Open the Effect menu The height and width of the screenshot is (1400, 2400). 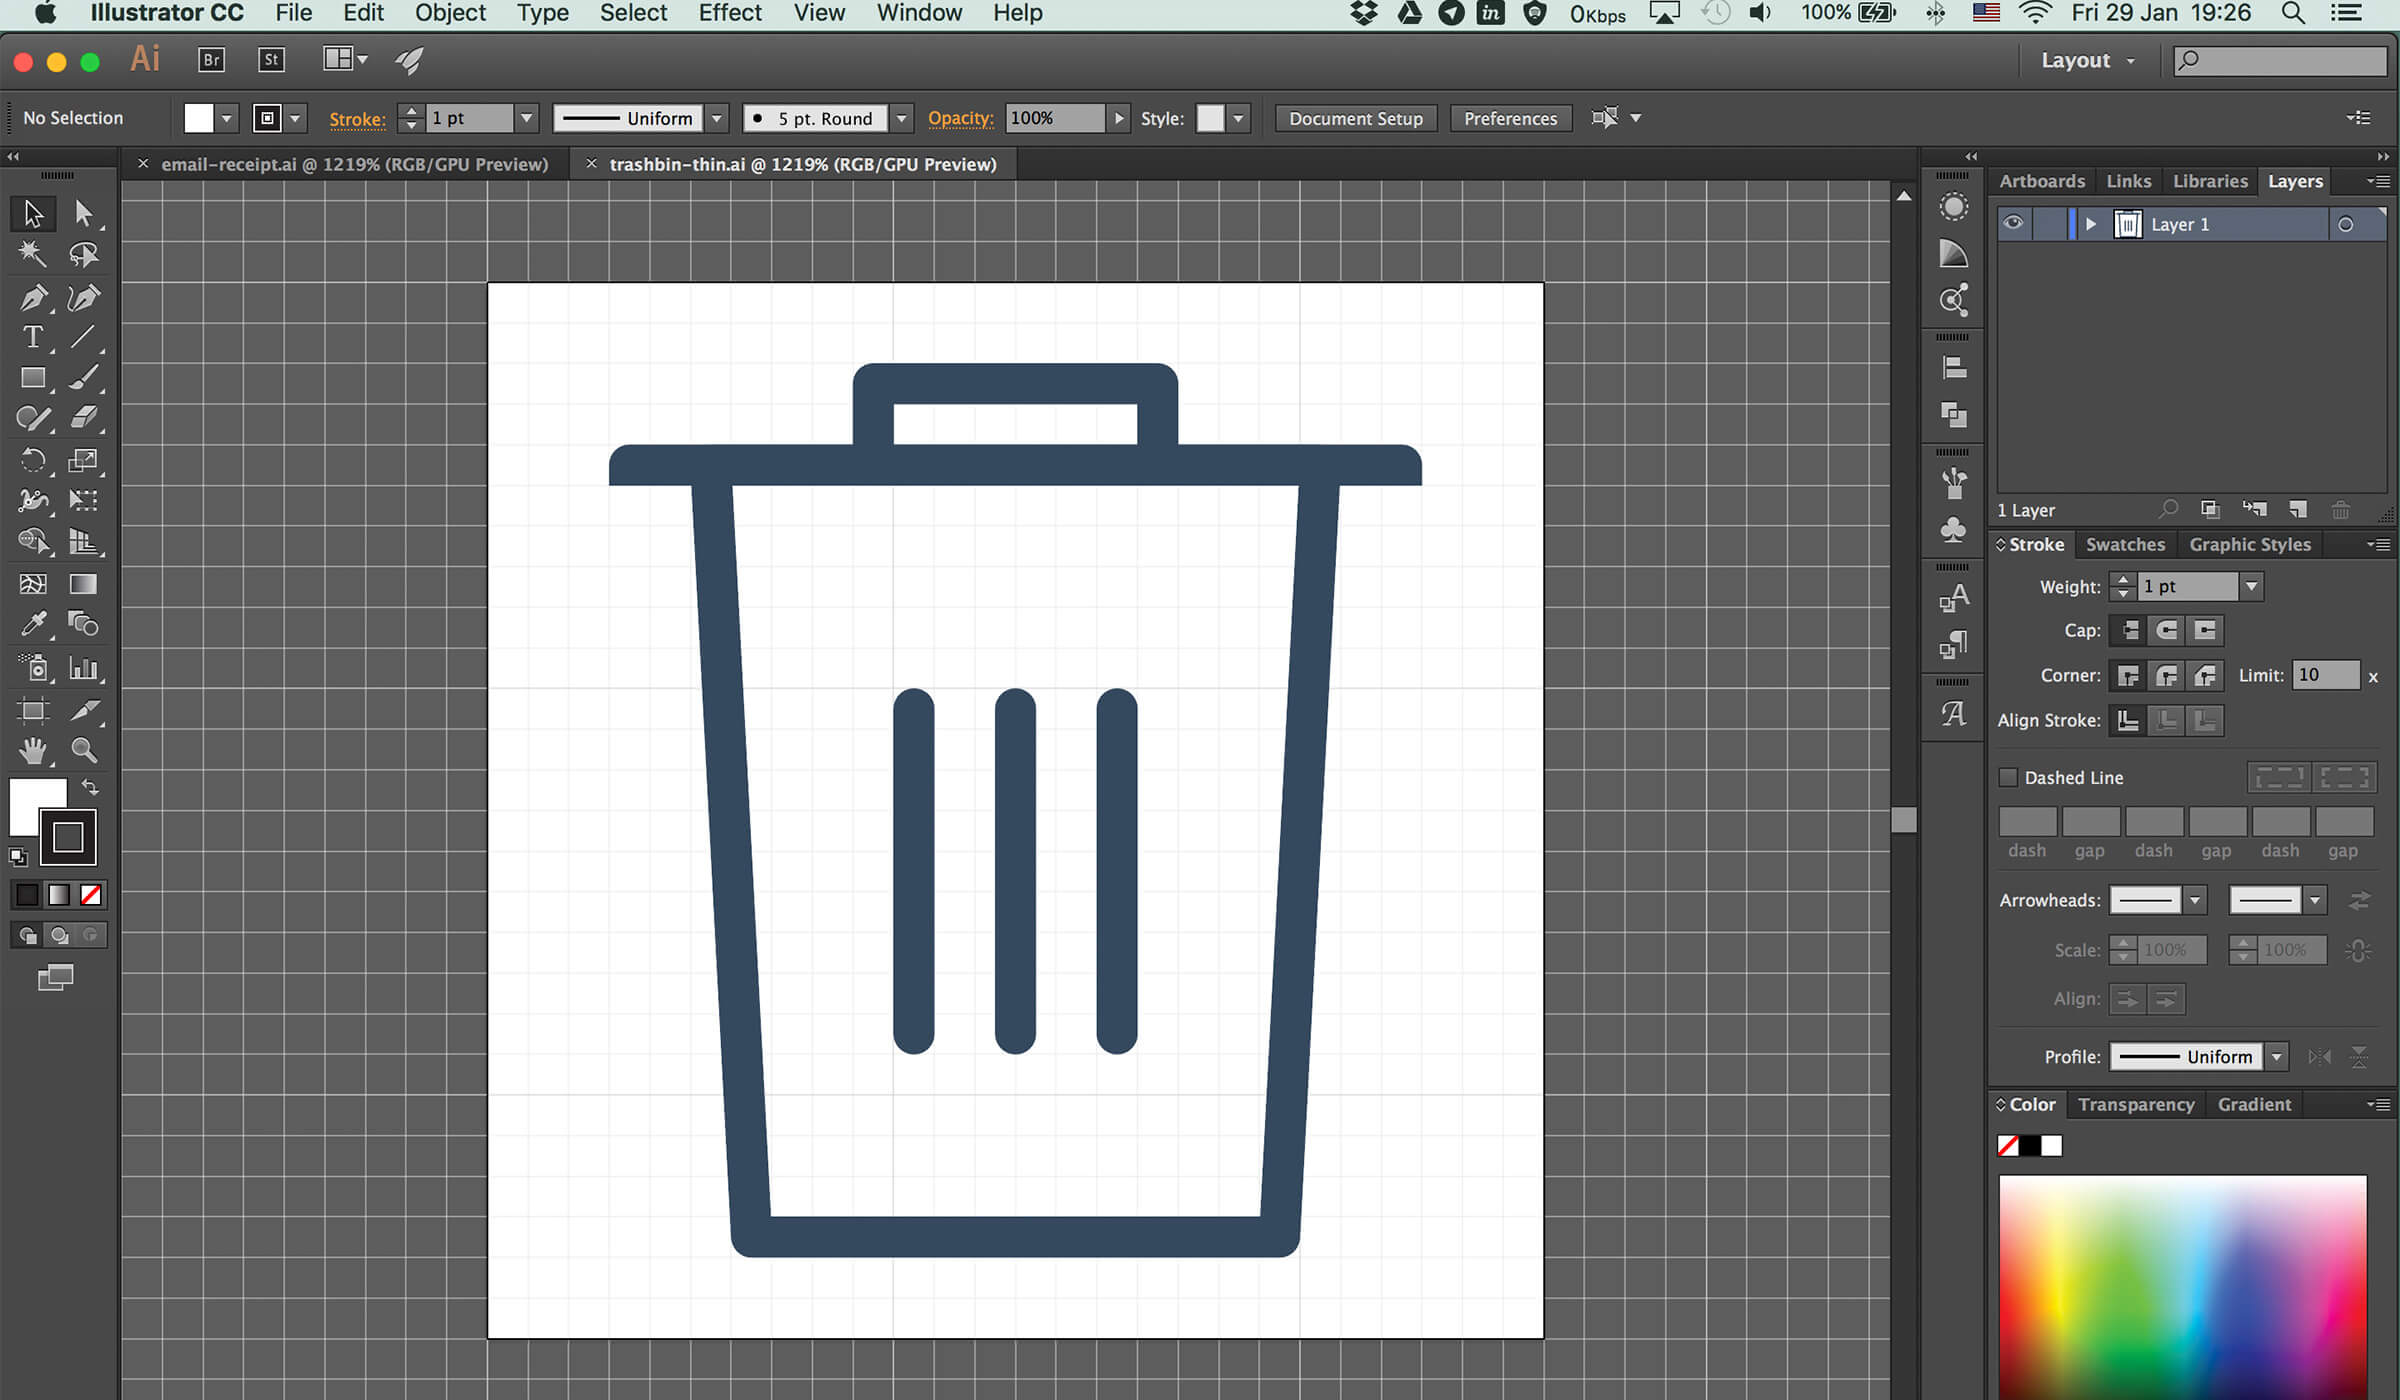click(x=730, y=13)
